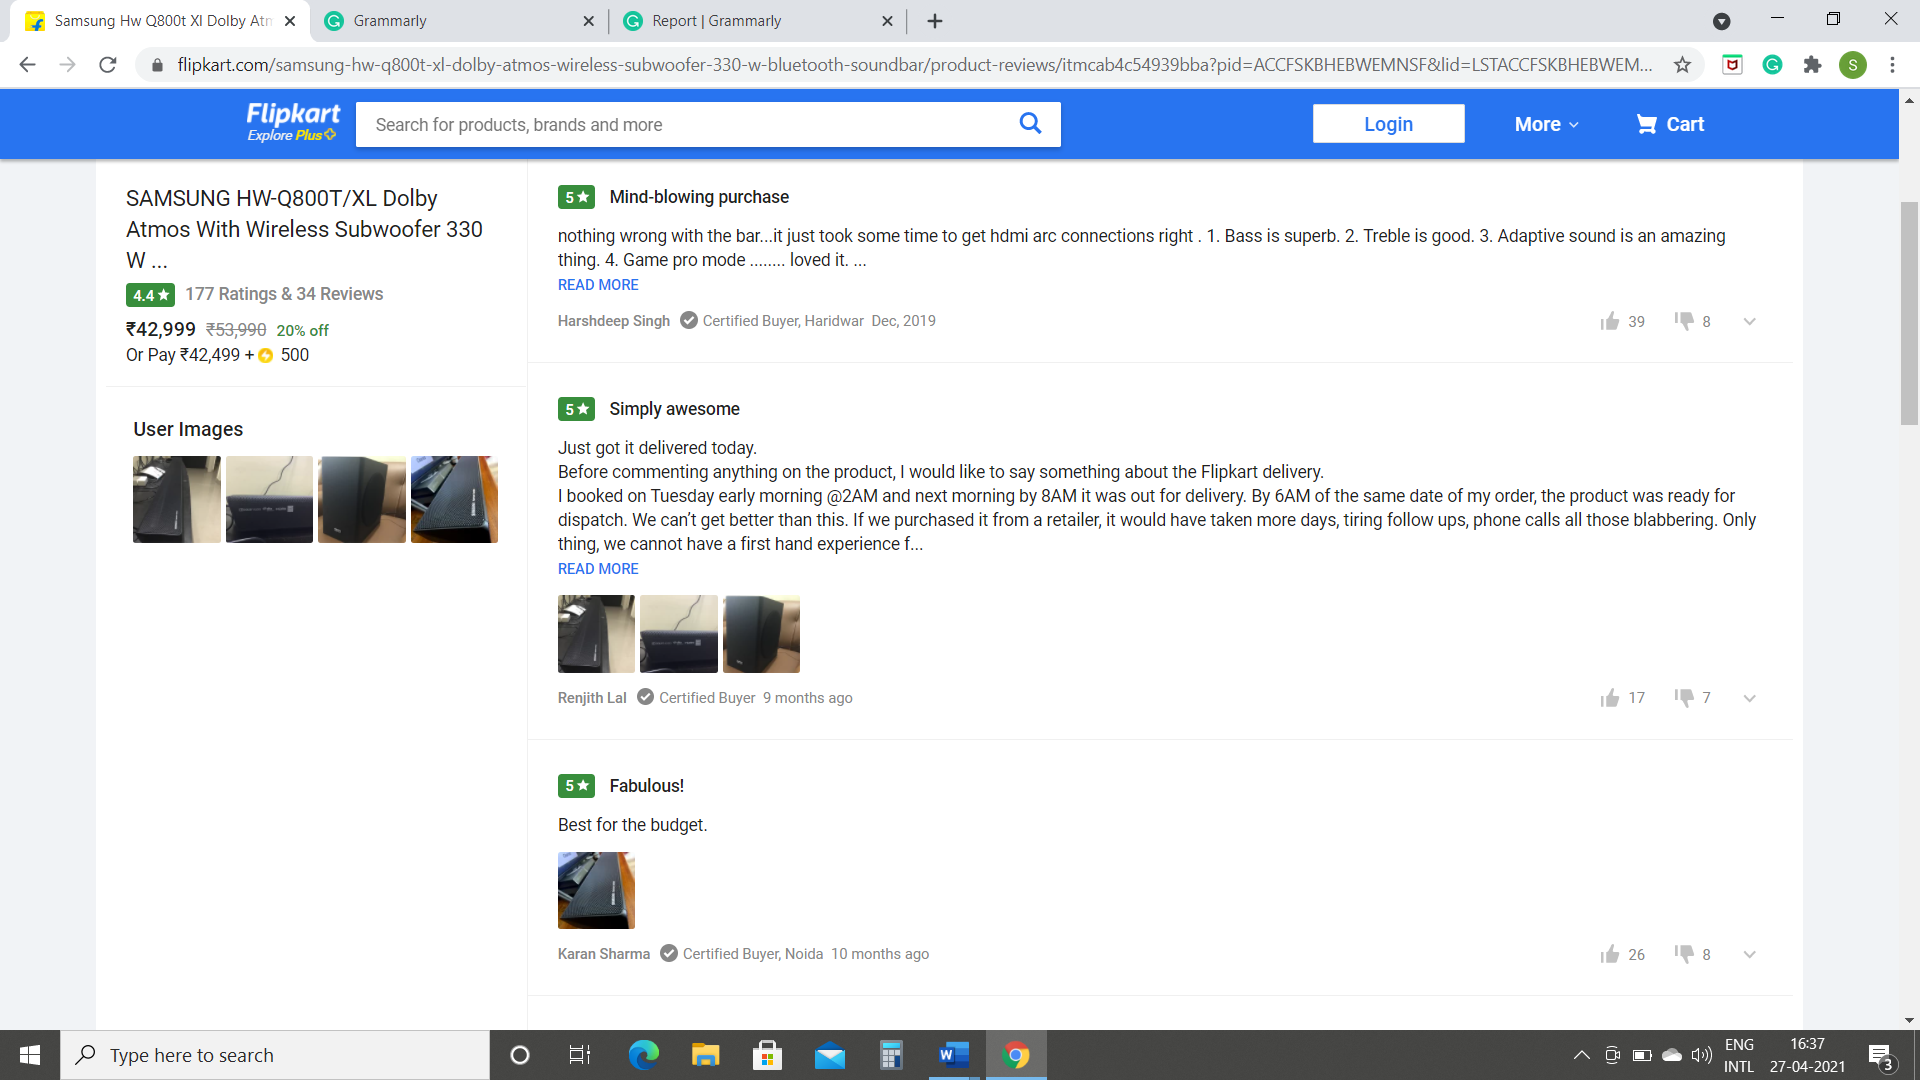Screen dimensions: 1920x1080
Task: Open the Chrome three-dot menu
Action: 1892,65
